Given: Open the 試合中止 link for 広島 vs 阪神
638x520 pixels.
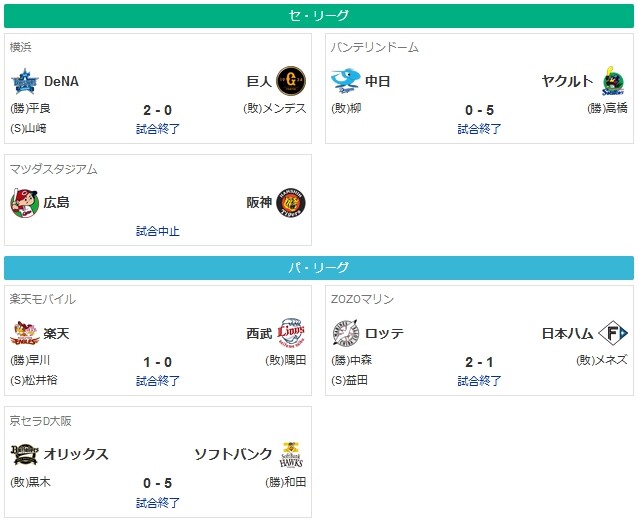Looking at the screenshot, I should click(158, 231).
